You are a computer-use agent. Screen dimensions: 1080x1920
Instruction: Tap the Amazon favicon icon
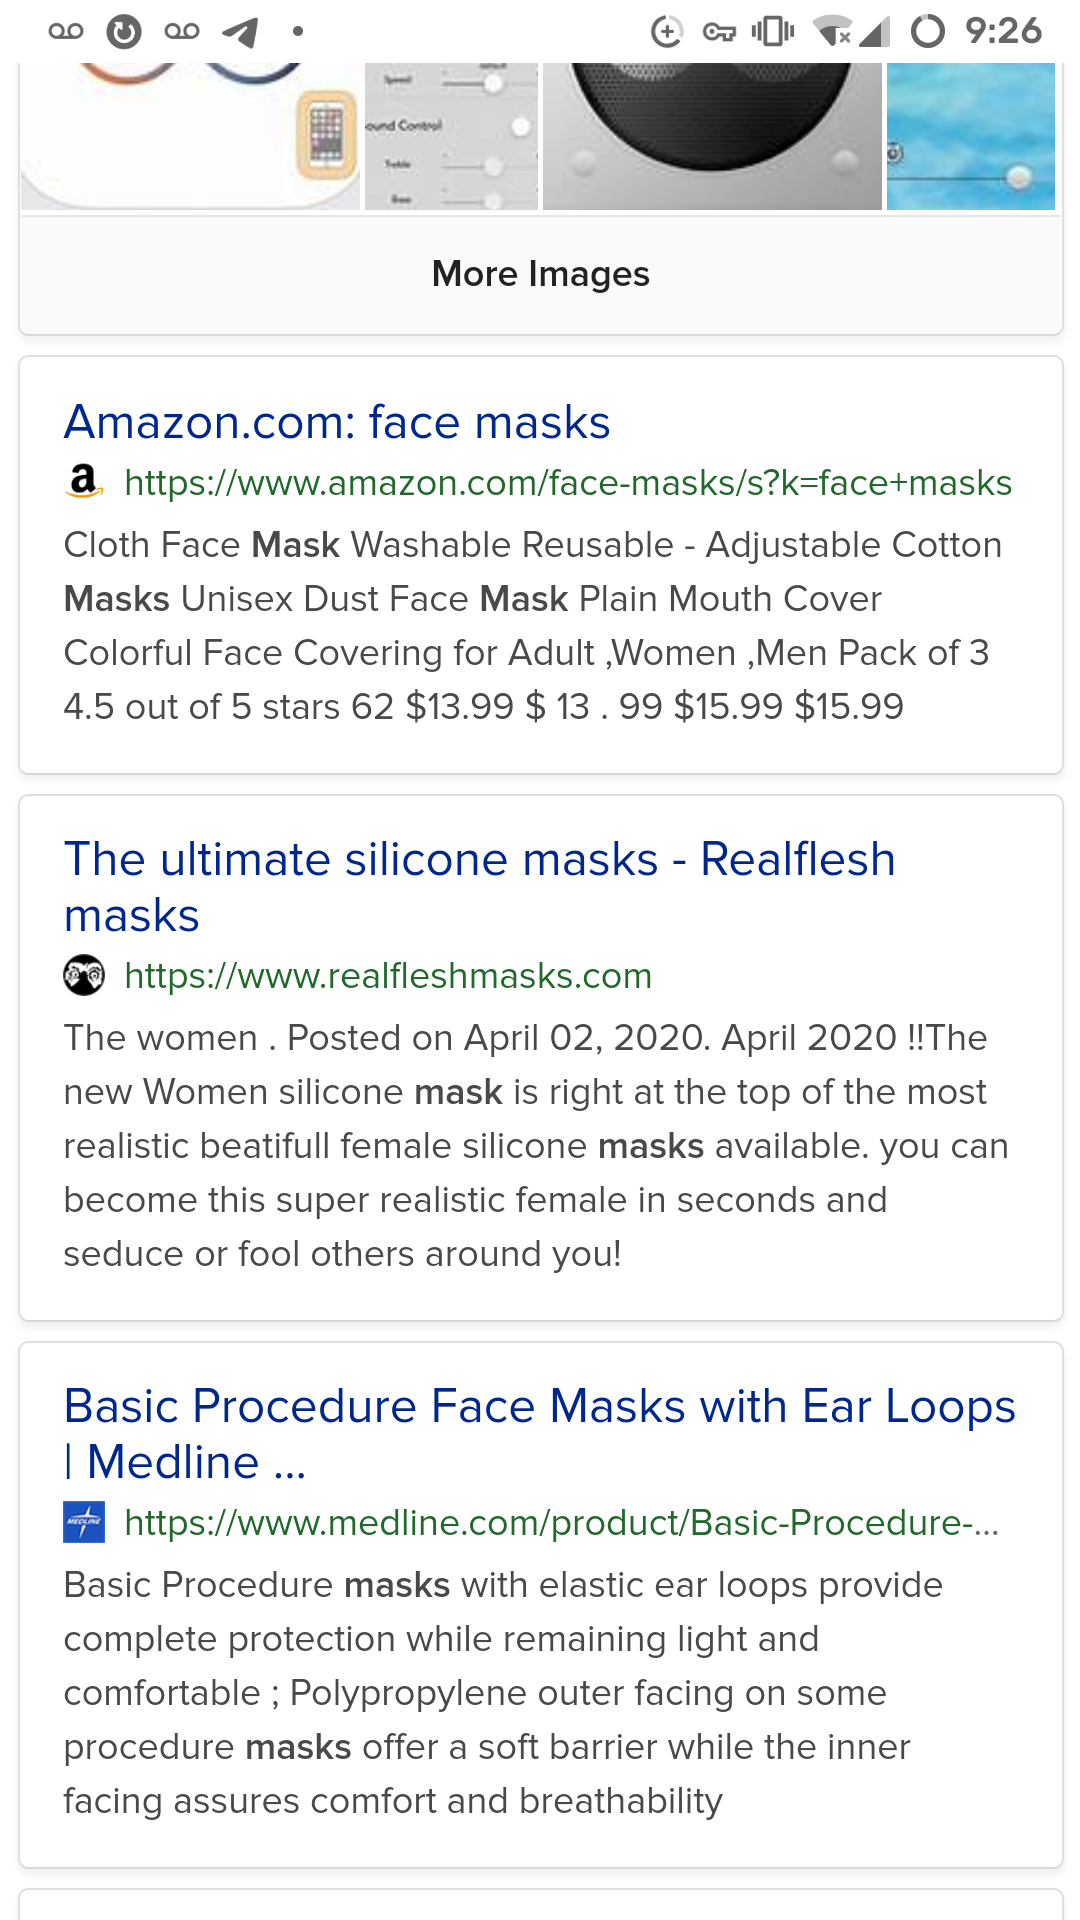click(84, 482)
